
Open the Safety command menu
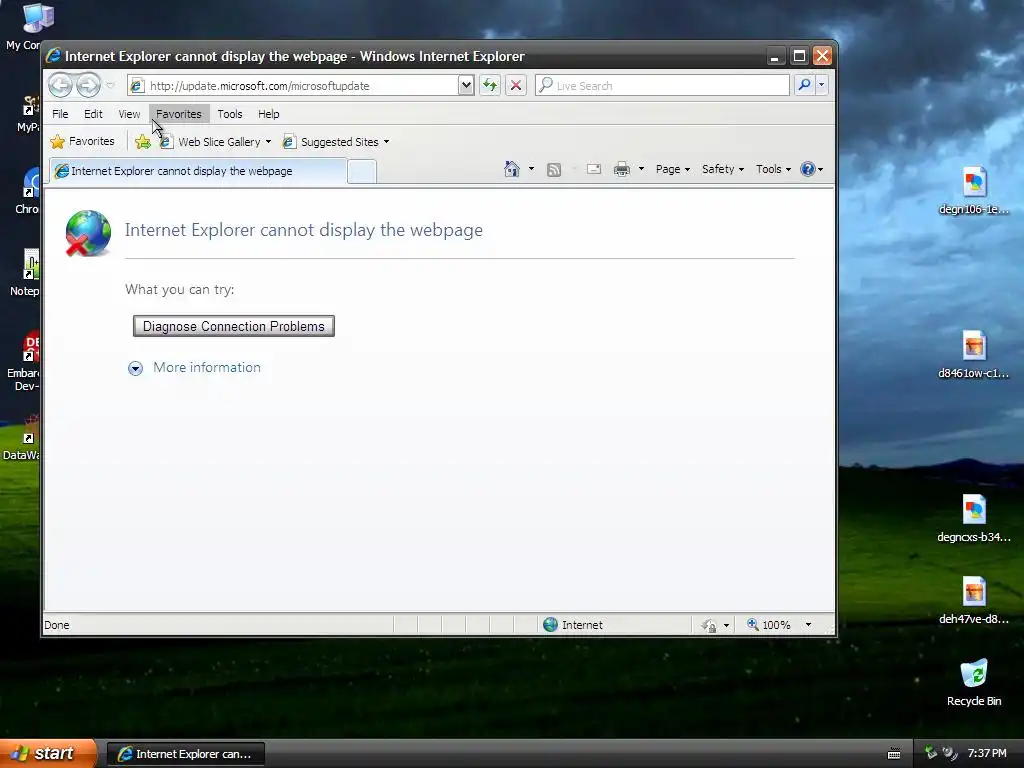723,169
